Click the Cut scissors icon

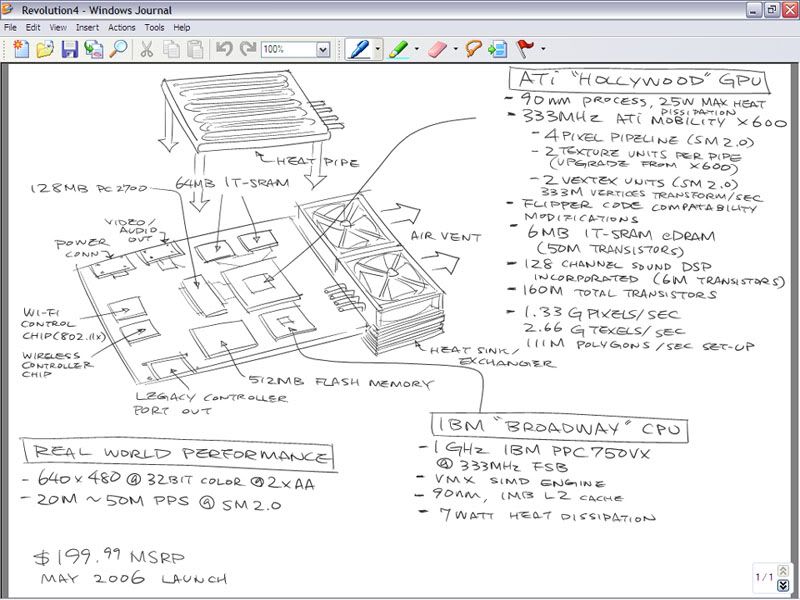[x=146, y=49]
